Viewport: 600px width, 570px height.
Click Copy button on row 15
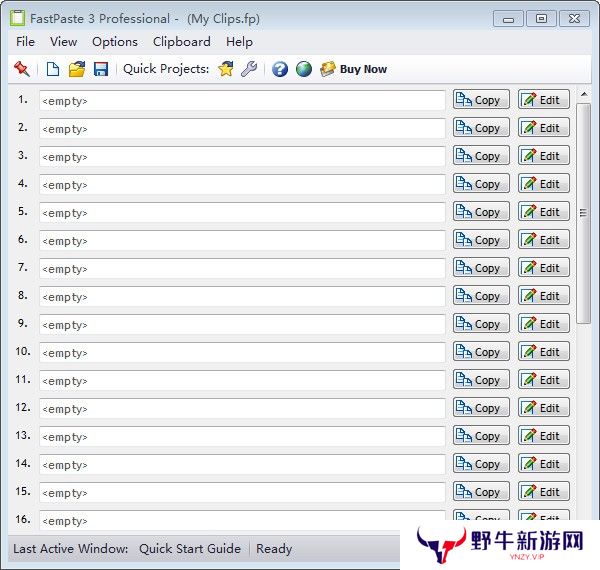[x=481, y=491]
